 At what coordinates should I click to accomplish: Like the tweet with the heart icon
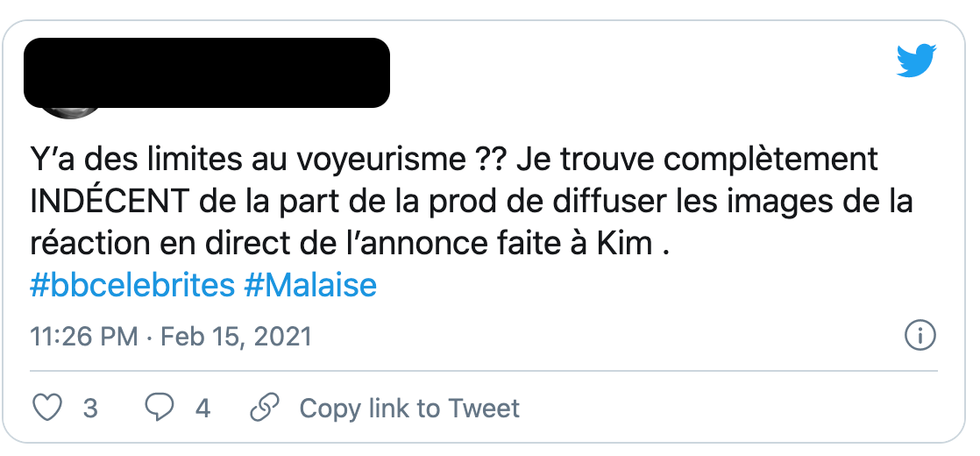tap(47, 408)
